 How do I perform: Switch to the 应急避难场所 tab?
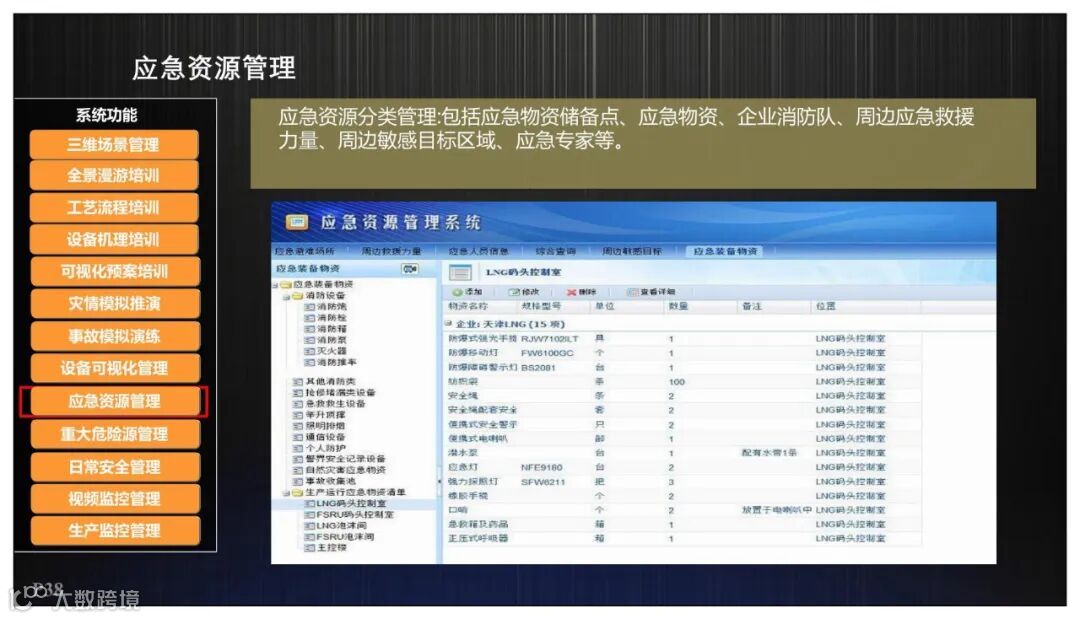pos(304,251)
